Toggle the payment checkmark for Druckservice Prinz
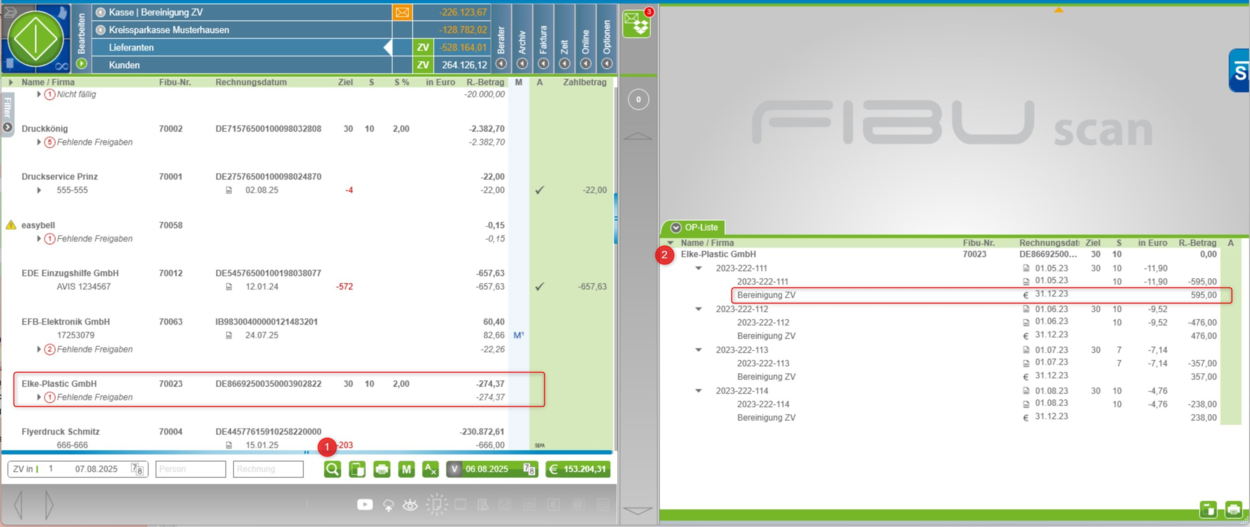1250x527 pixels. tap(539, 190)
